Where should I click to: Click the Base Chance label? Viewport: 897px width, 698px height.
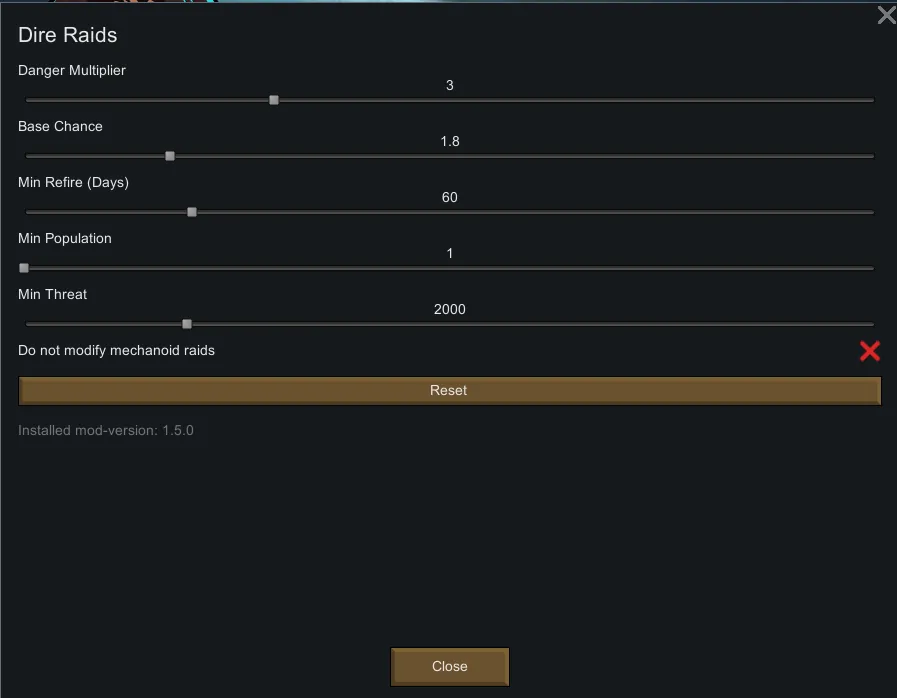[60, 127]
